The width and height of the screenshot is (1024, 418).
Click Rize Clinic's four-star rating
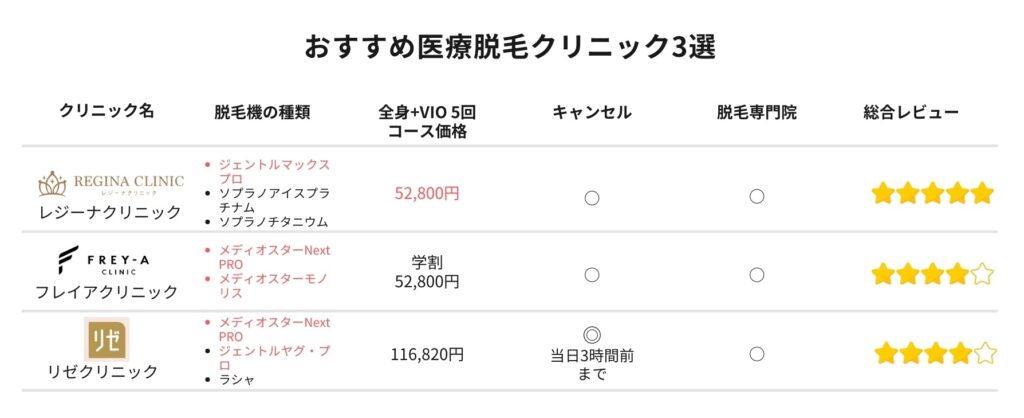click(x=935, y=353)
